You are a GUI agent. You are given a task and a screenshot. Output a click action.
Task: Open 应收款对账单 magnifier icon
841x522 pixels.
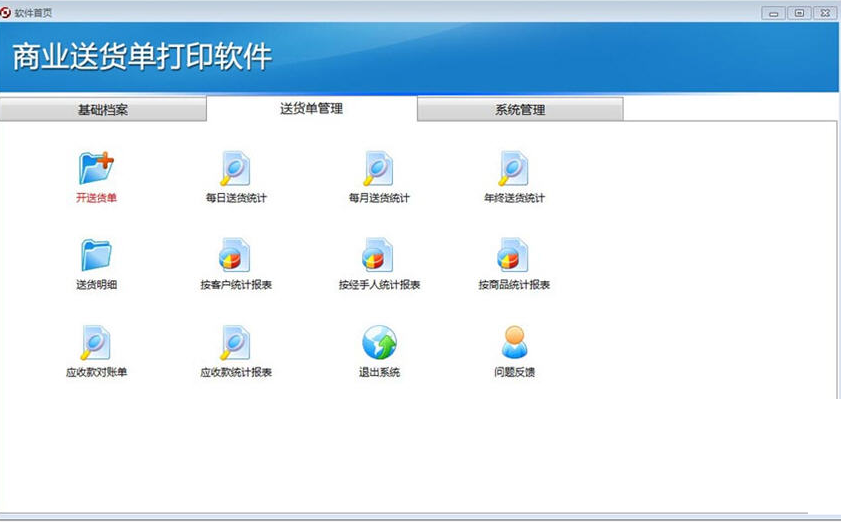pyautogui.click(x=96, y=342)
